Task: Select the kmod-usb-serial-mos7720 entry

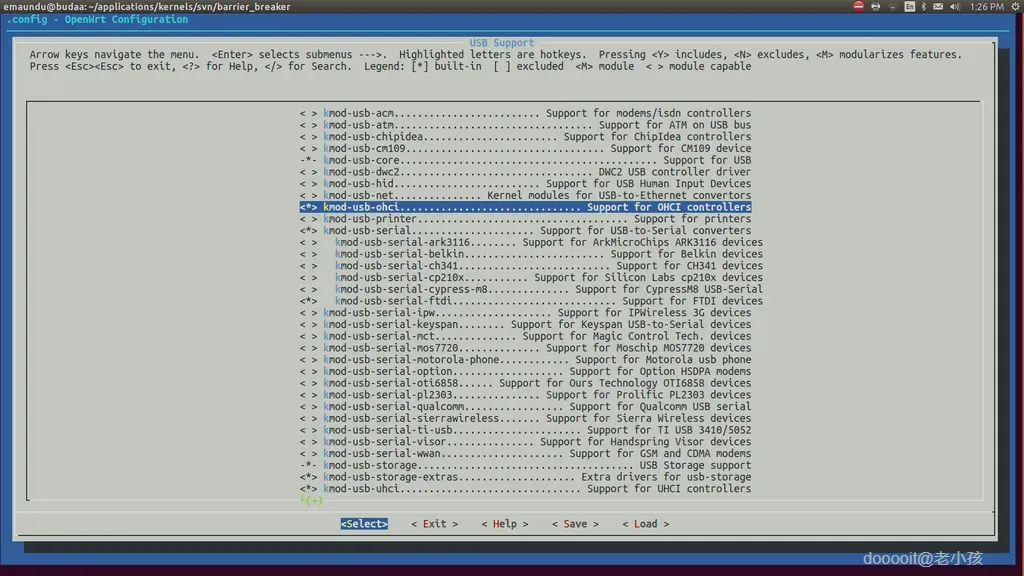Action: (x=525, y=349)
